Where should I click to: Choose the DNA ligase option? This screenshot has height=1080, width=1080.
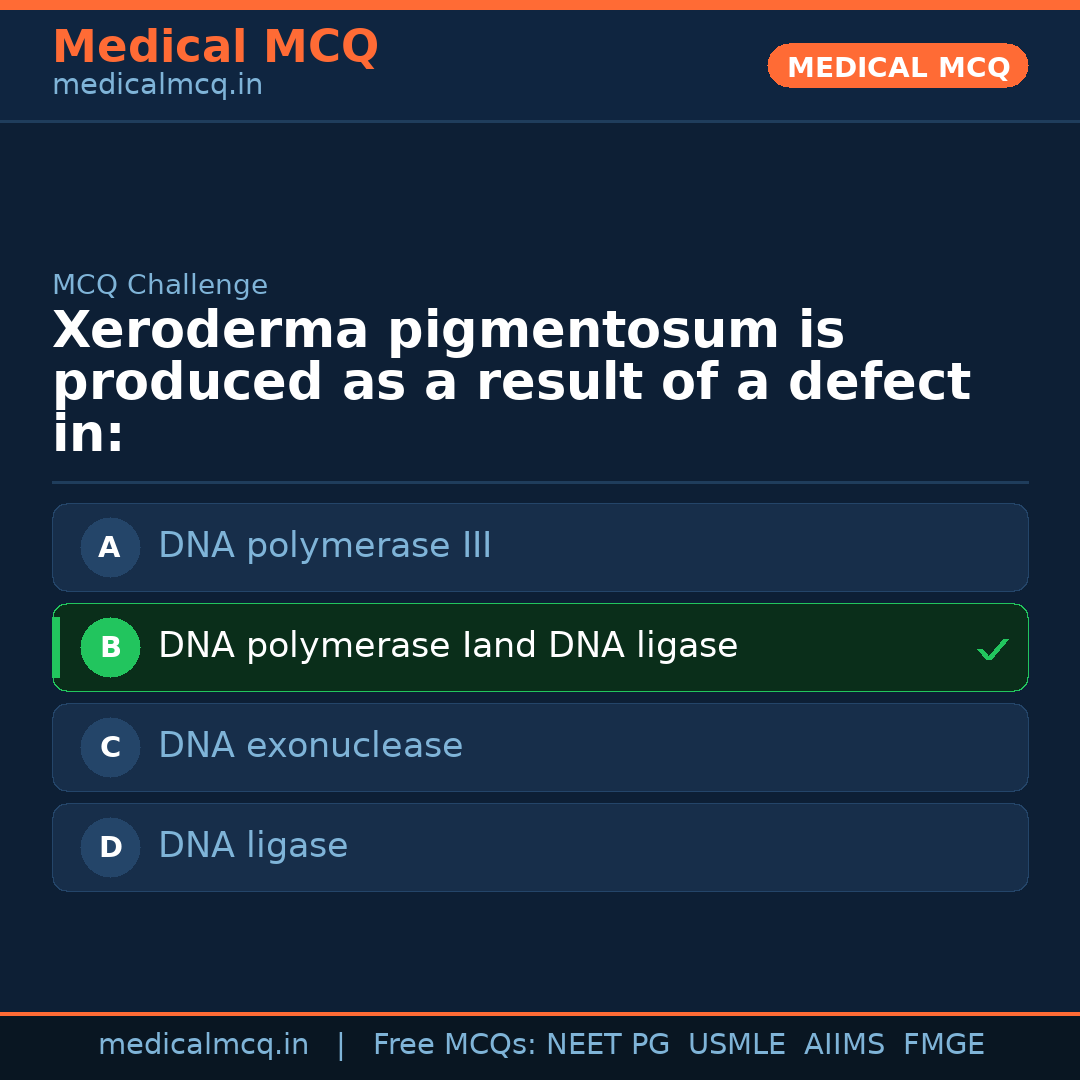[x=253, y=846]
